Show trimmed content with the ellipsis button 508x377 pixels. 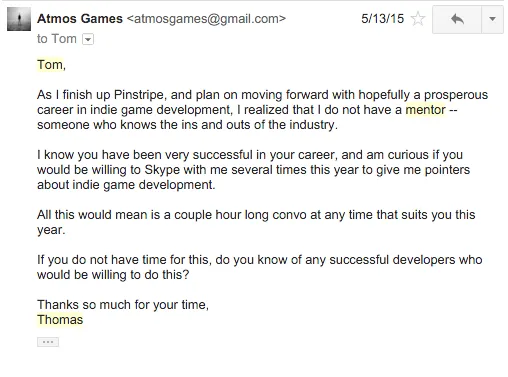tap(48, 342)
